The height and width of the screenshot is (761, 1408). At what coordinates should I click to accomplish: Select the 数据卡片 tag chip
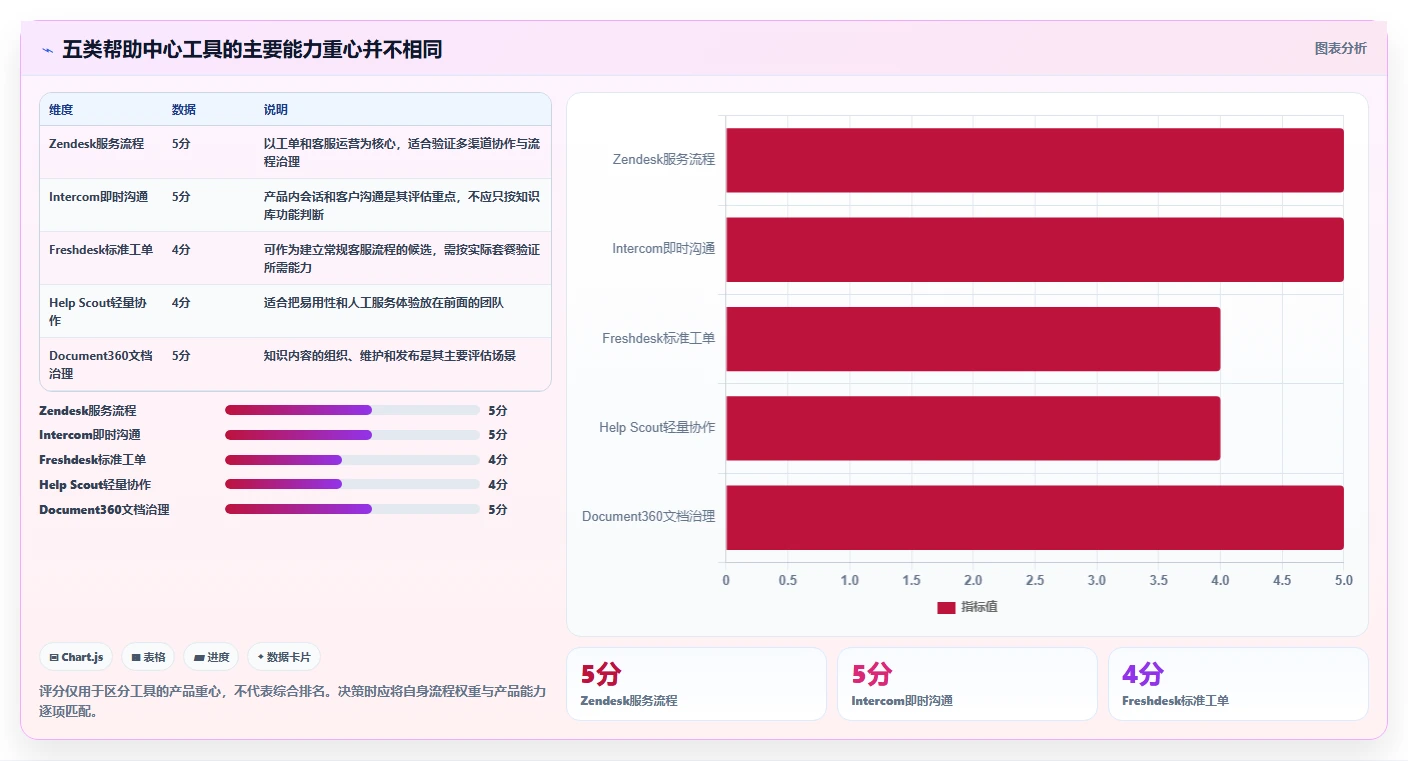point(284,657)
